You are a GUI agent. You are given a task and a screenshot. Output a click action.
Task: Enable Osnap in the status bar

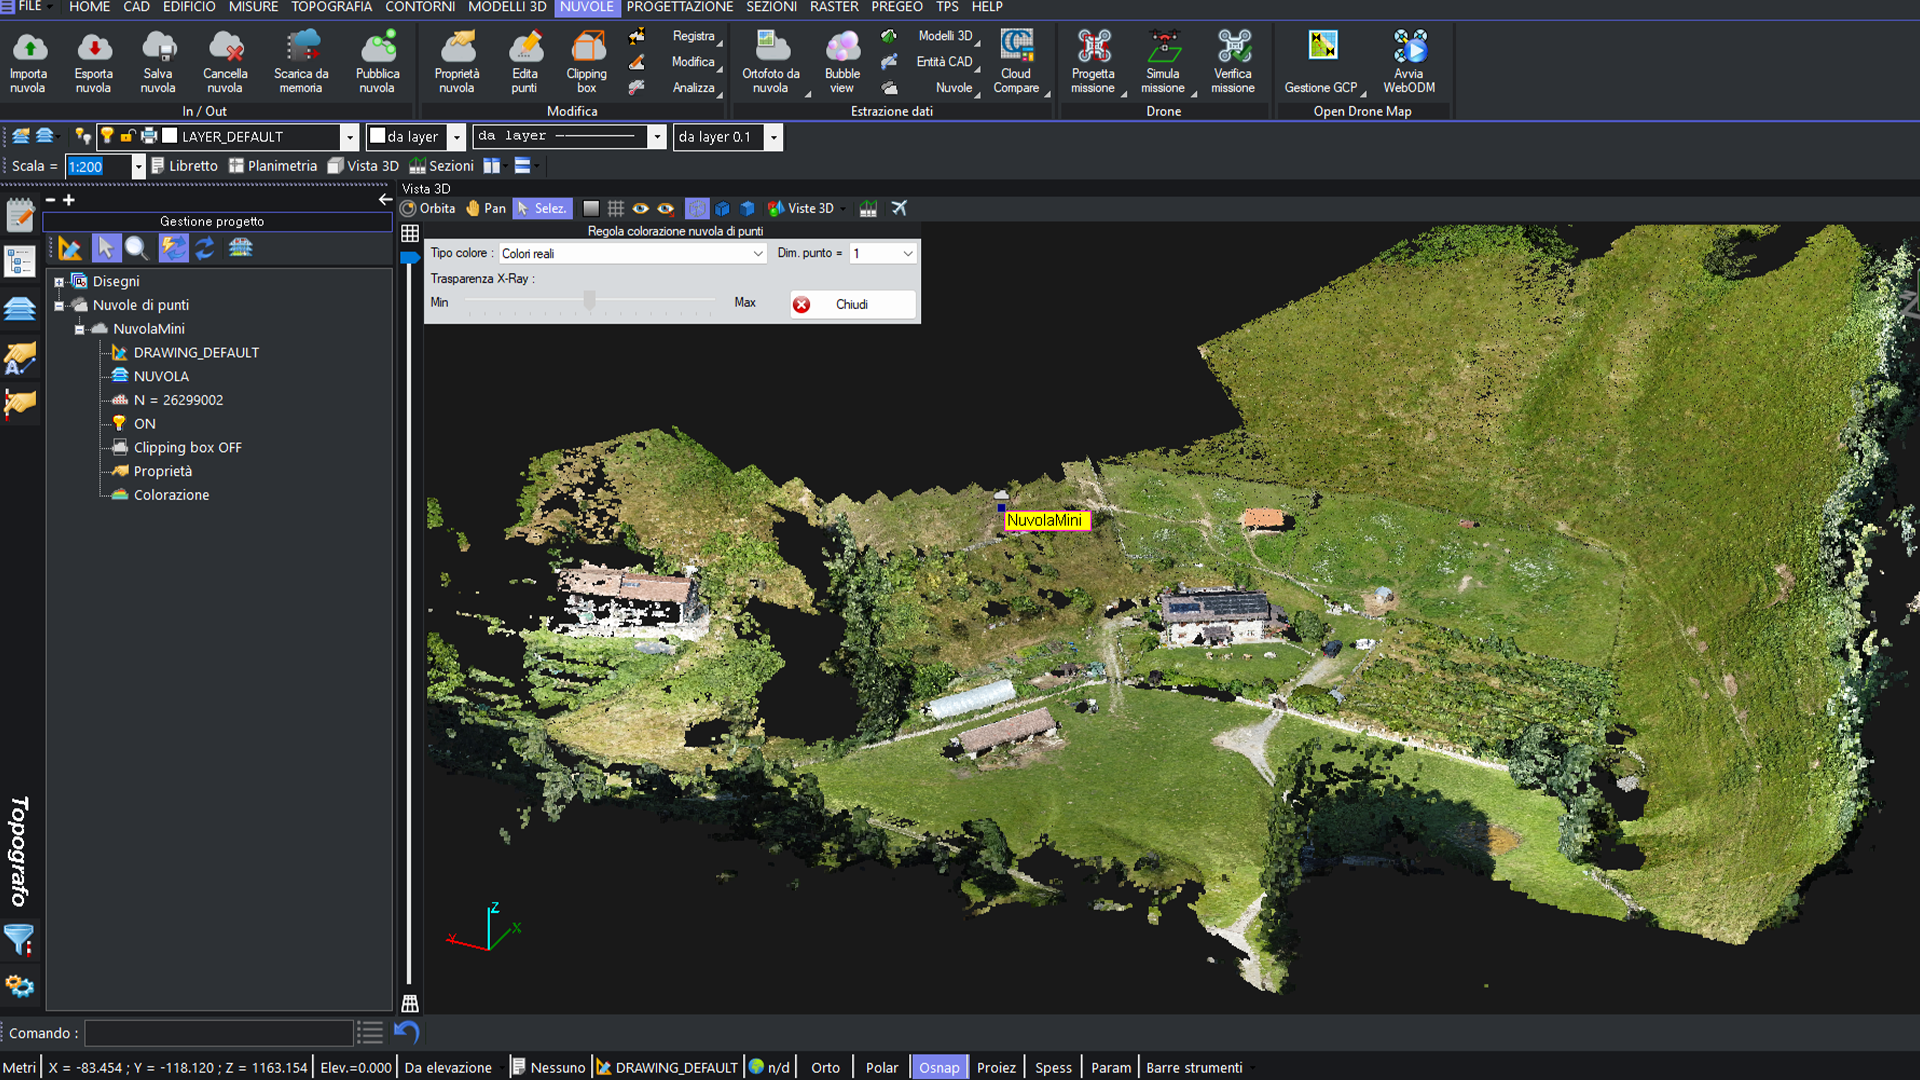click(x=939, y=1067)
